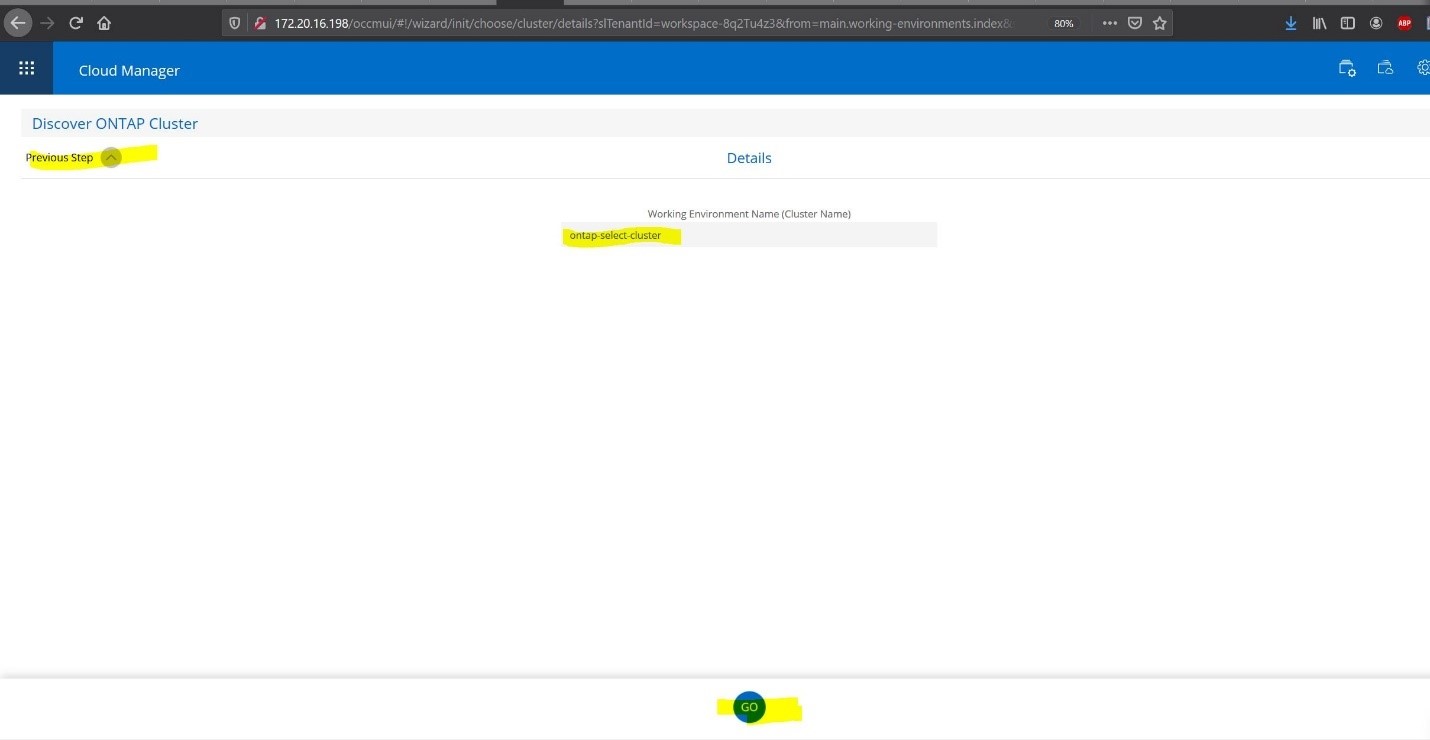Click the Cloud Manager title
This screenshot has height=740, width=1430.
click(129, 70)
